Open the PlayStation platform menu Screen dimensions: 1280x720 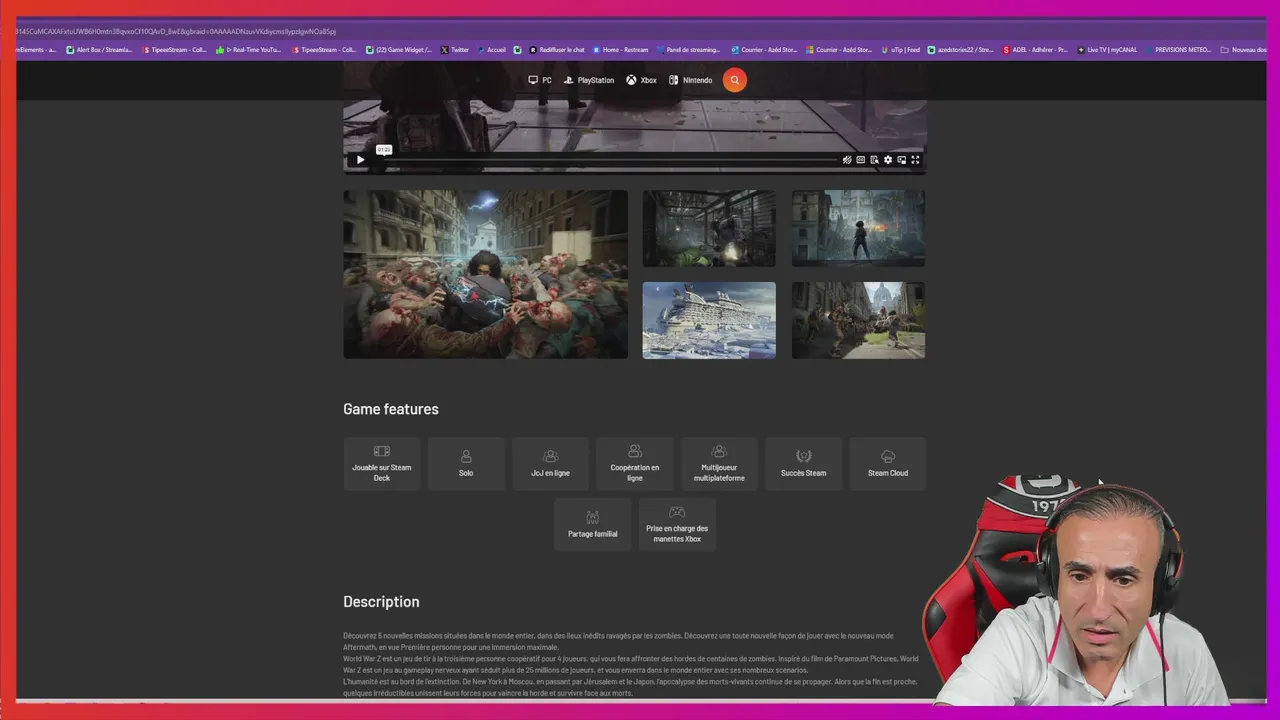(589, 80)
